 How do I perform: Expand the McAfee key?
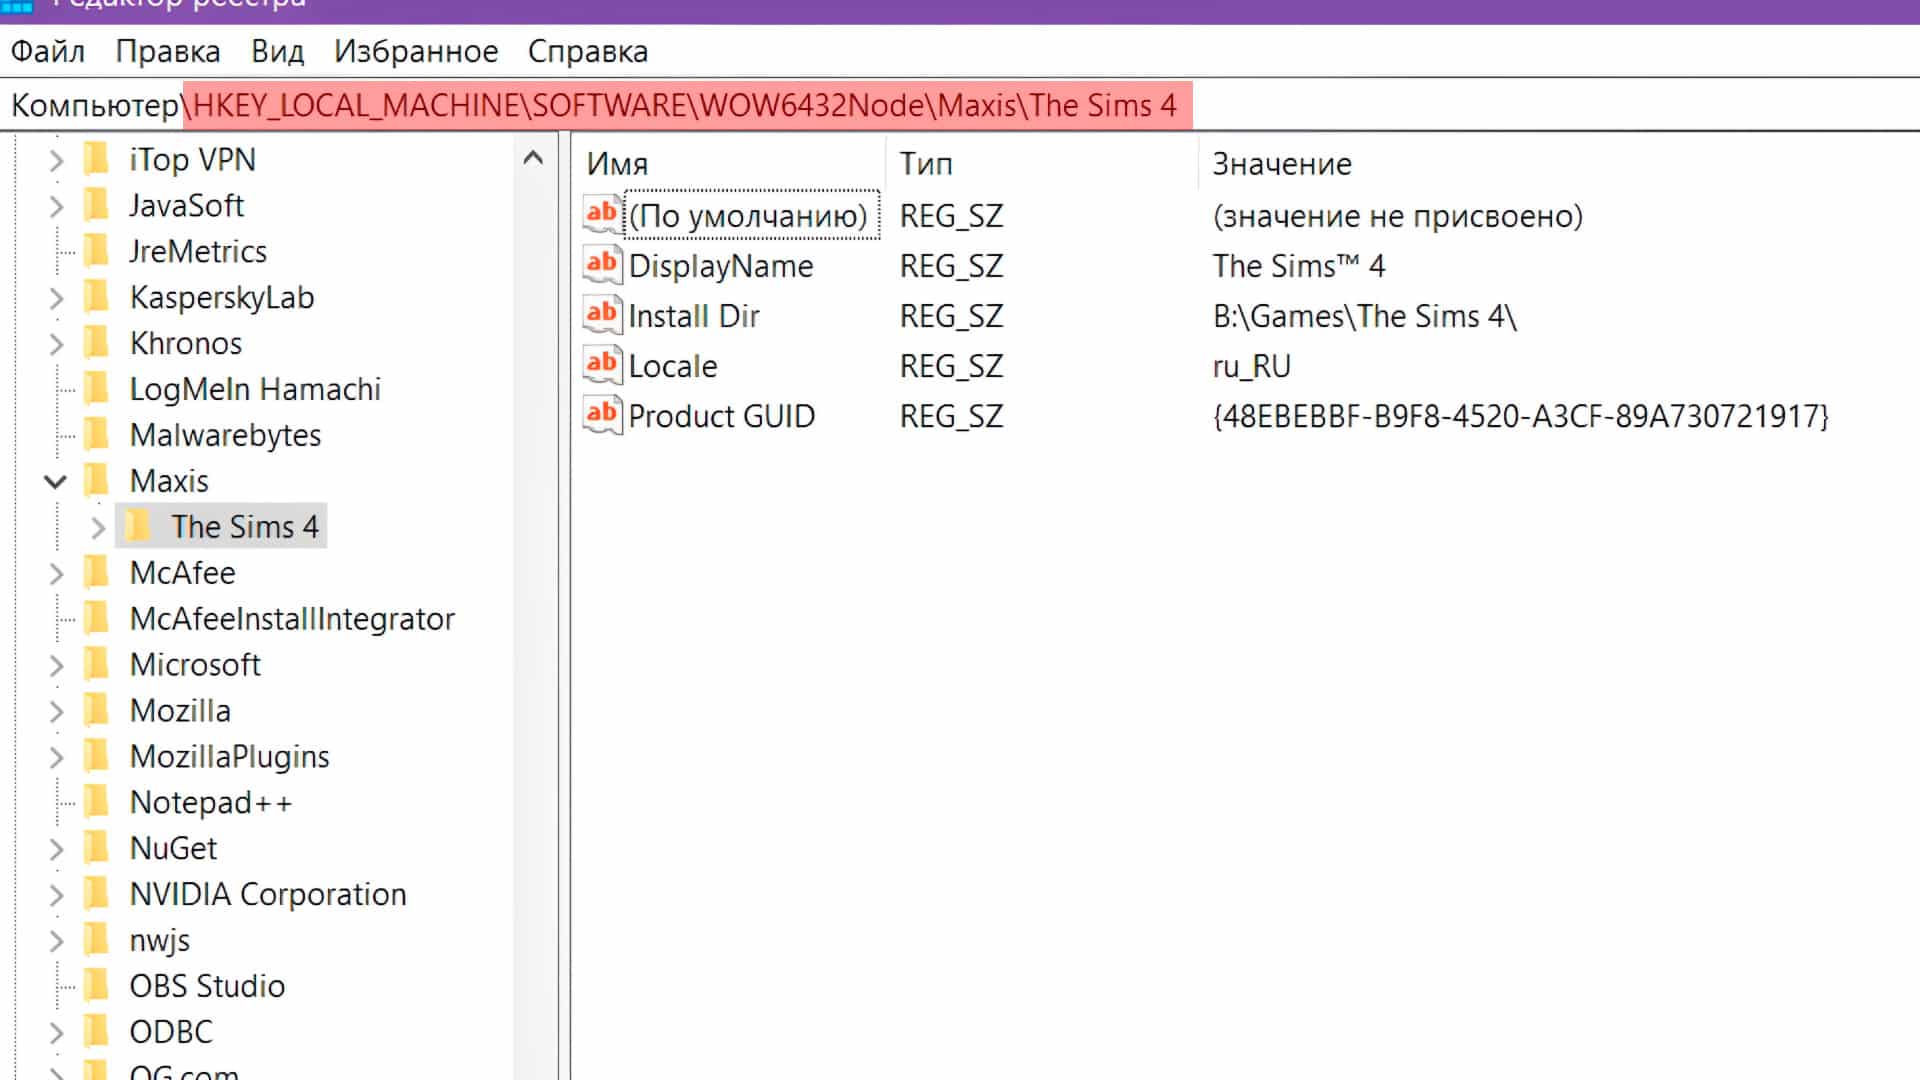[56, 573]
